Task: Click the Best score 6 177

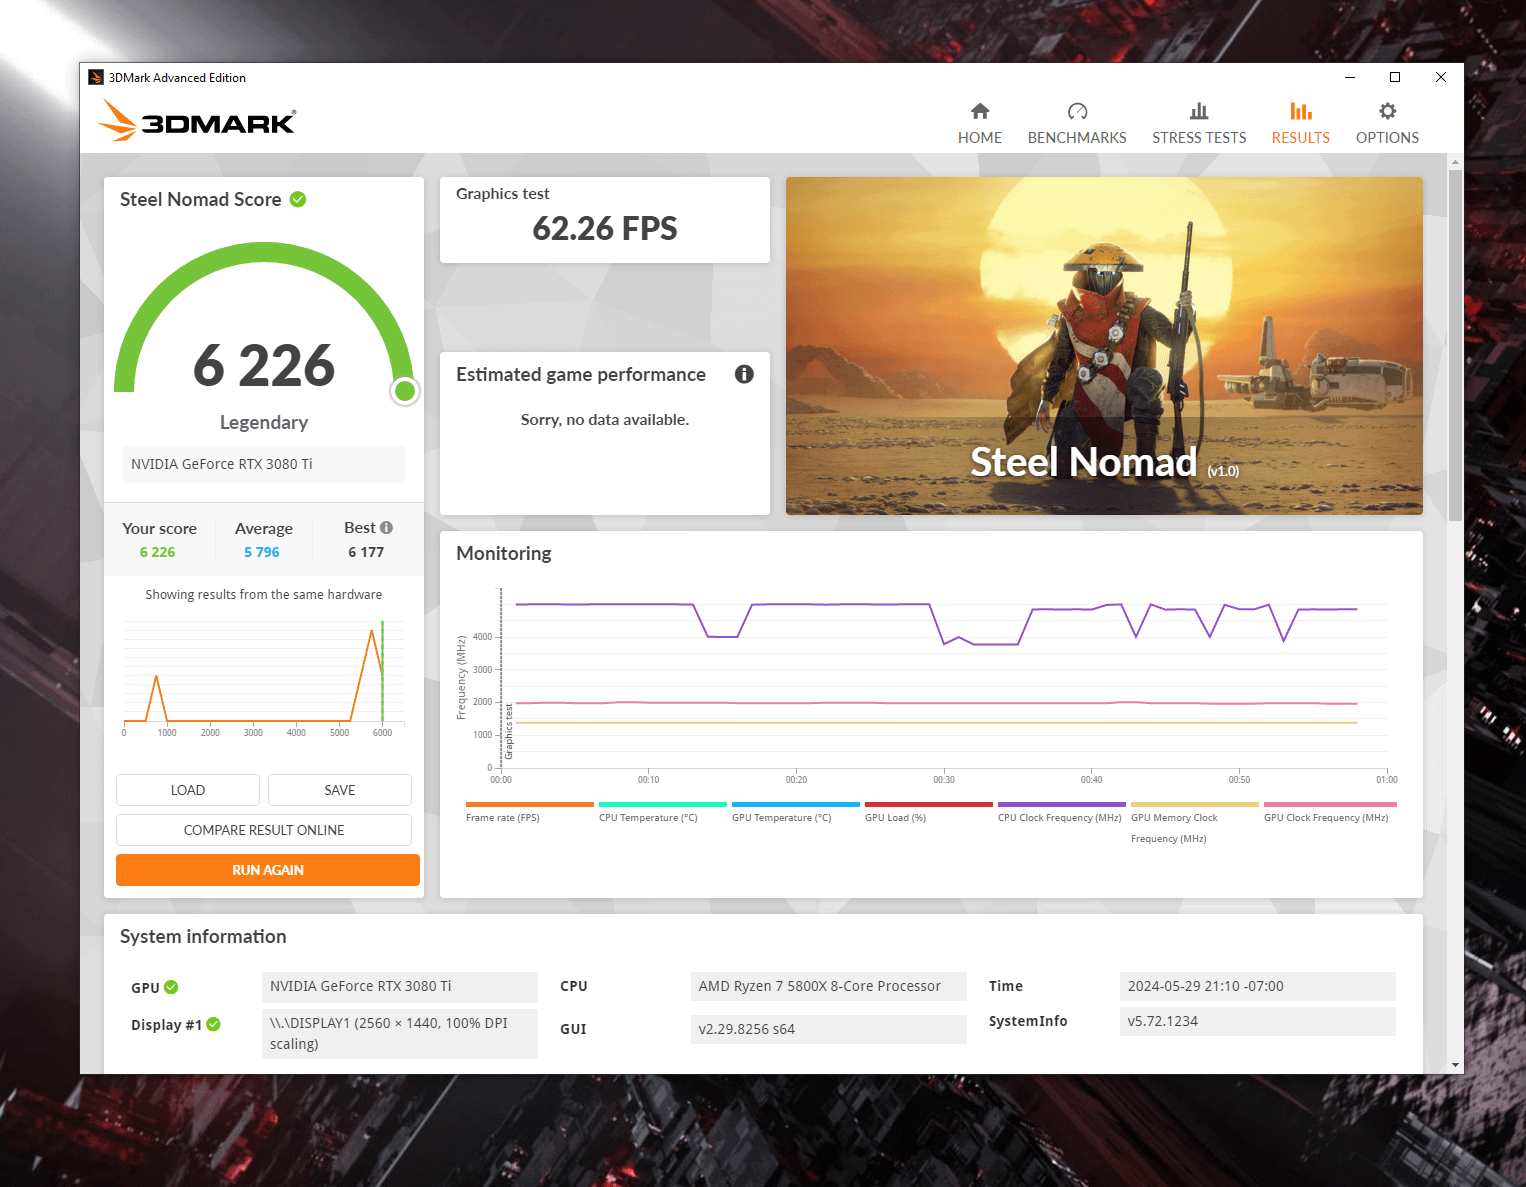Action: (366, 552)
